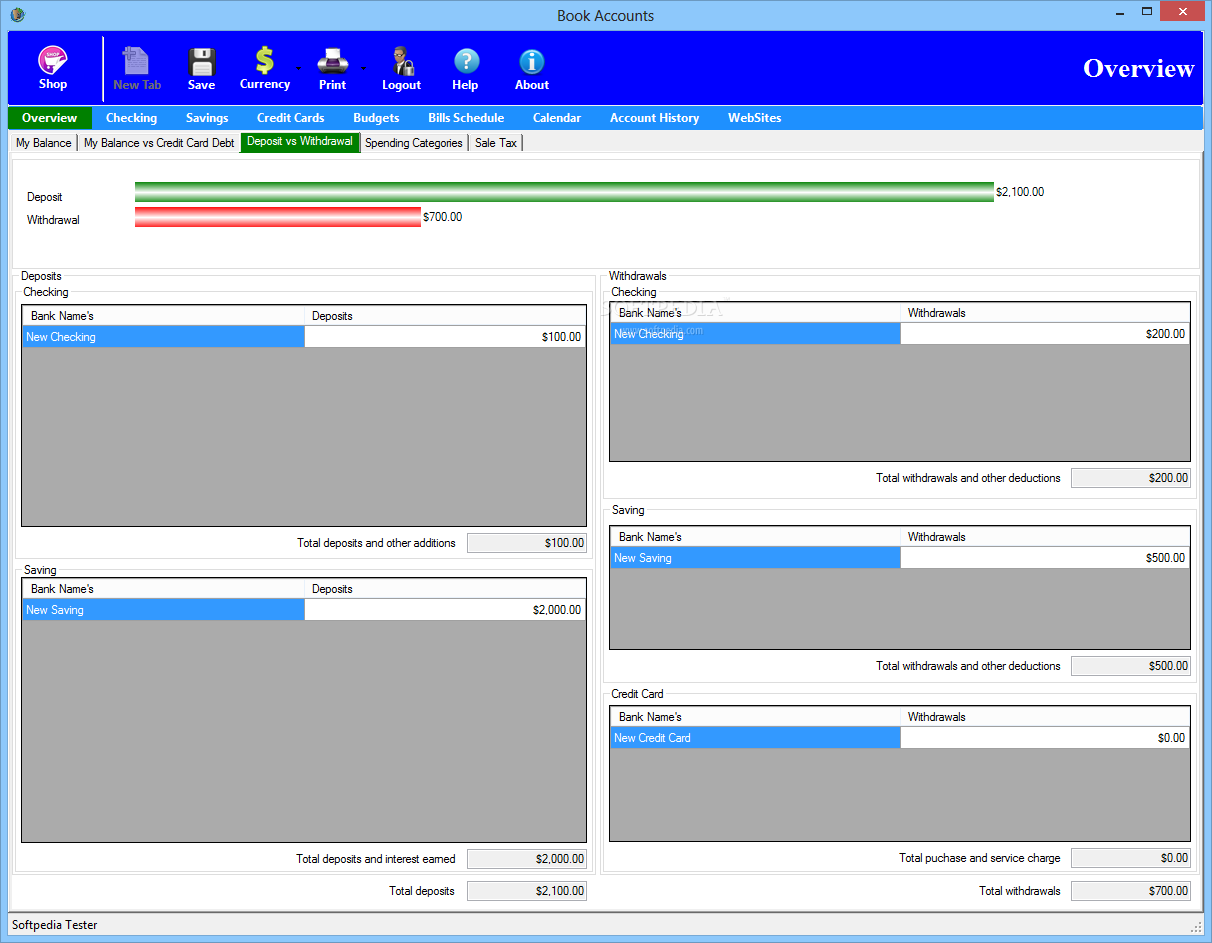1212x943 pixels.
Task: Click the $500.00 withdrawal cell
Action: (x=1045, y=558)
